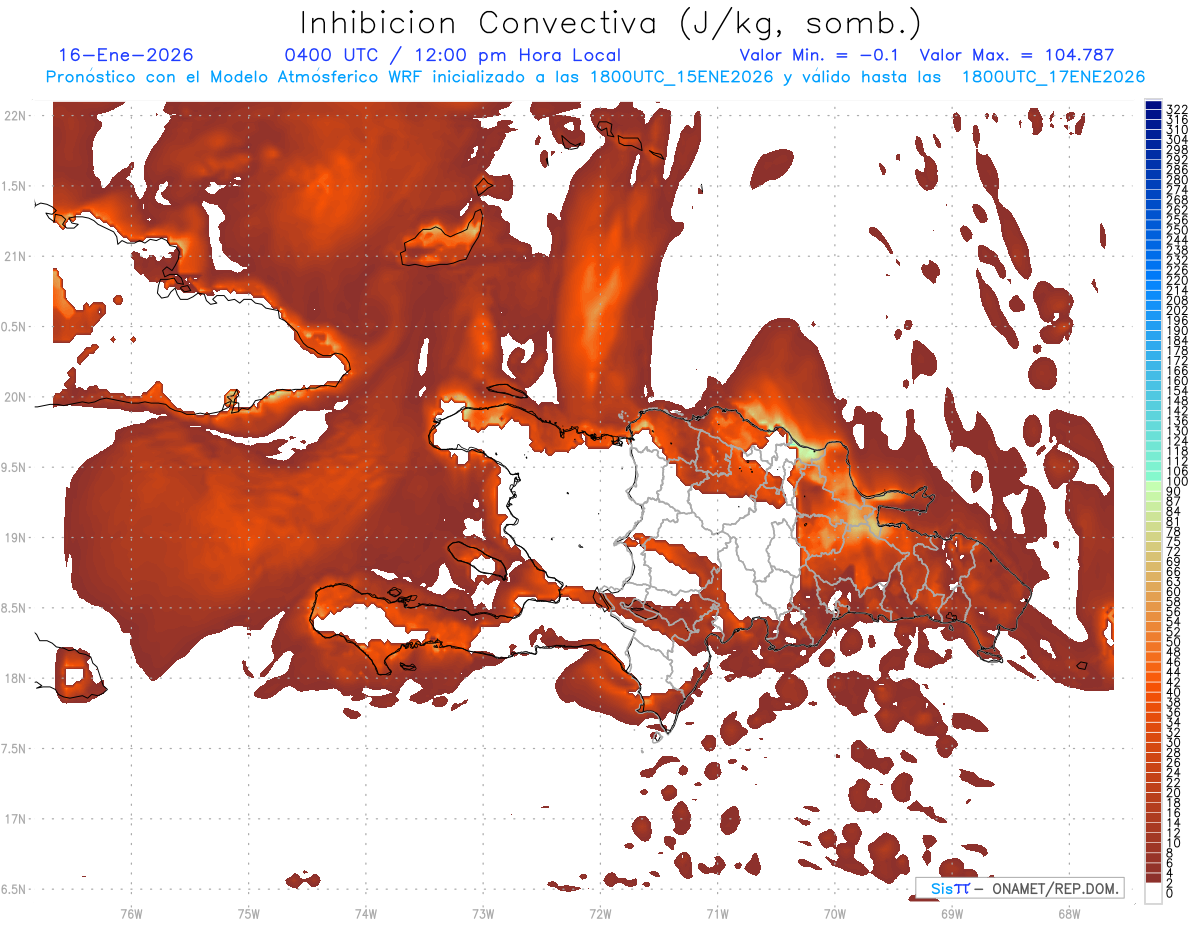Click the "0400 UTC / 12:00 pm Hora Local" time text
The width and height of the screenshot is (1200, 927).
pyautogui.click(x=453, y=56)
